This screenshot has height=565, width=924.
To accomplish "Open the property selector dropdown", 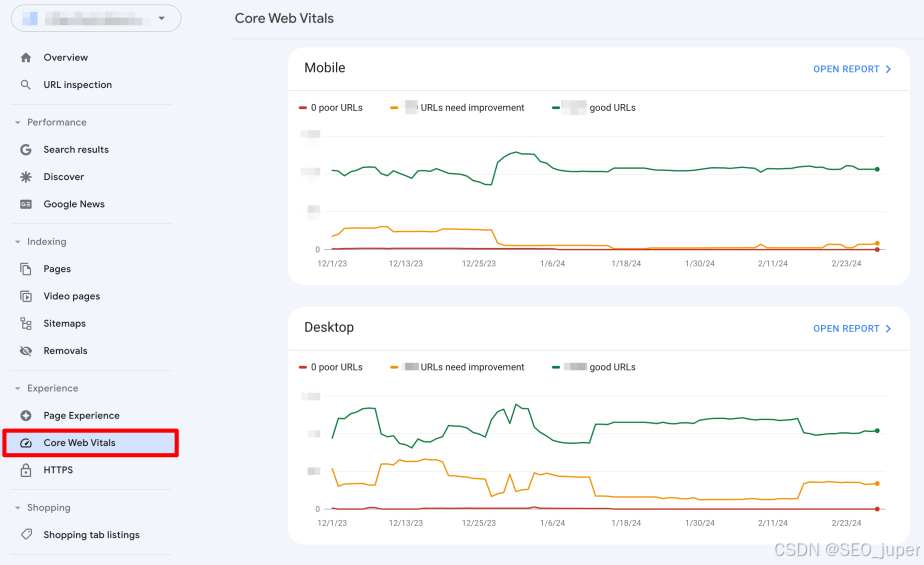I will (x=96, y=18).
